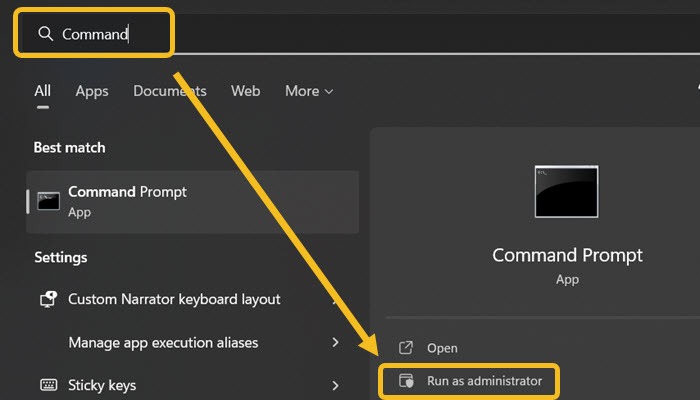
Task: Switch to the Documents tab
Action: pos(170,91)
